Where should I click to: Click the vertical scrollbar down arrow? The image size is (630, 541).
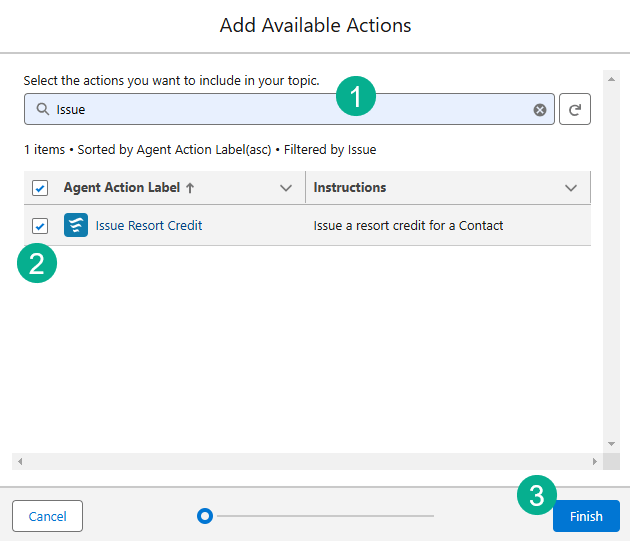click(x=611, y=443)
